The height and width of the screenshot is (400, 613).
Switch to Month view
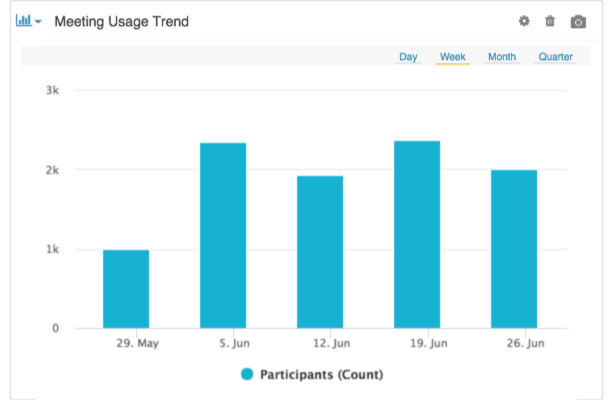pos(502,57)
